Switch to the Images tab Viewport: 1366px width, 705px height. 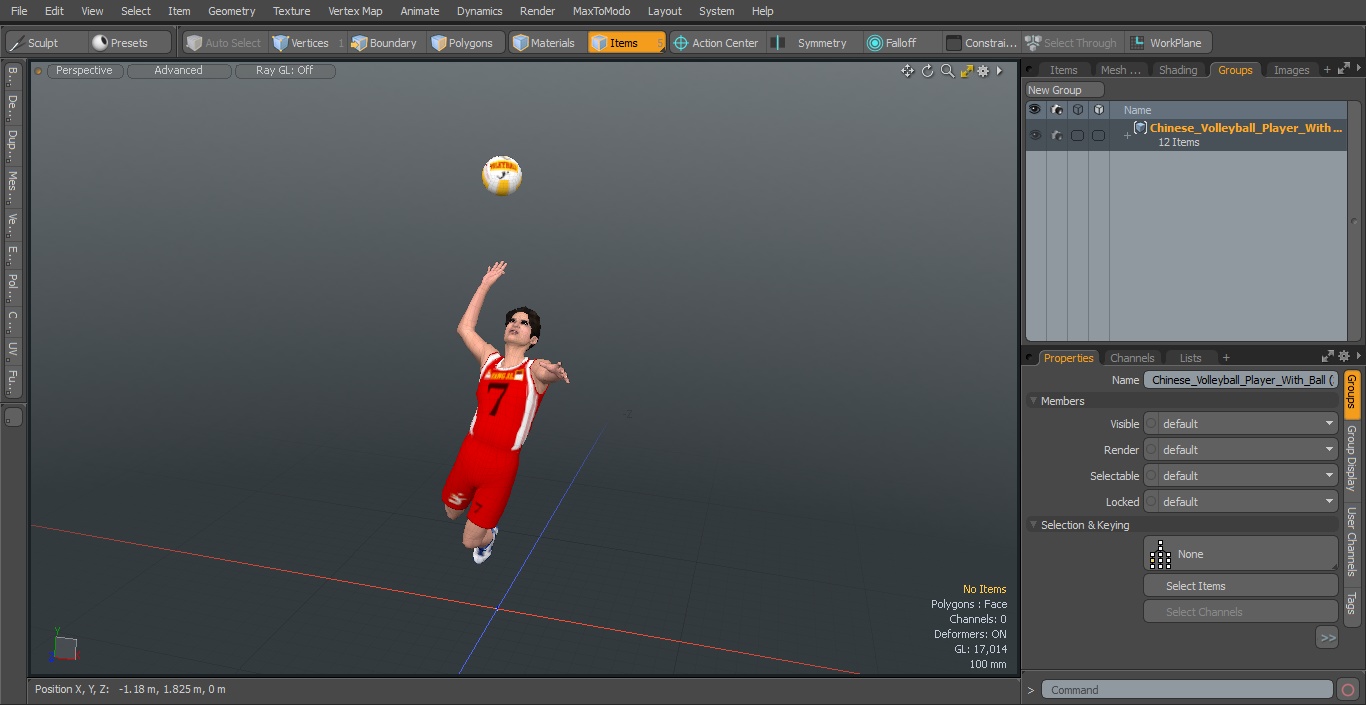1291,70
